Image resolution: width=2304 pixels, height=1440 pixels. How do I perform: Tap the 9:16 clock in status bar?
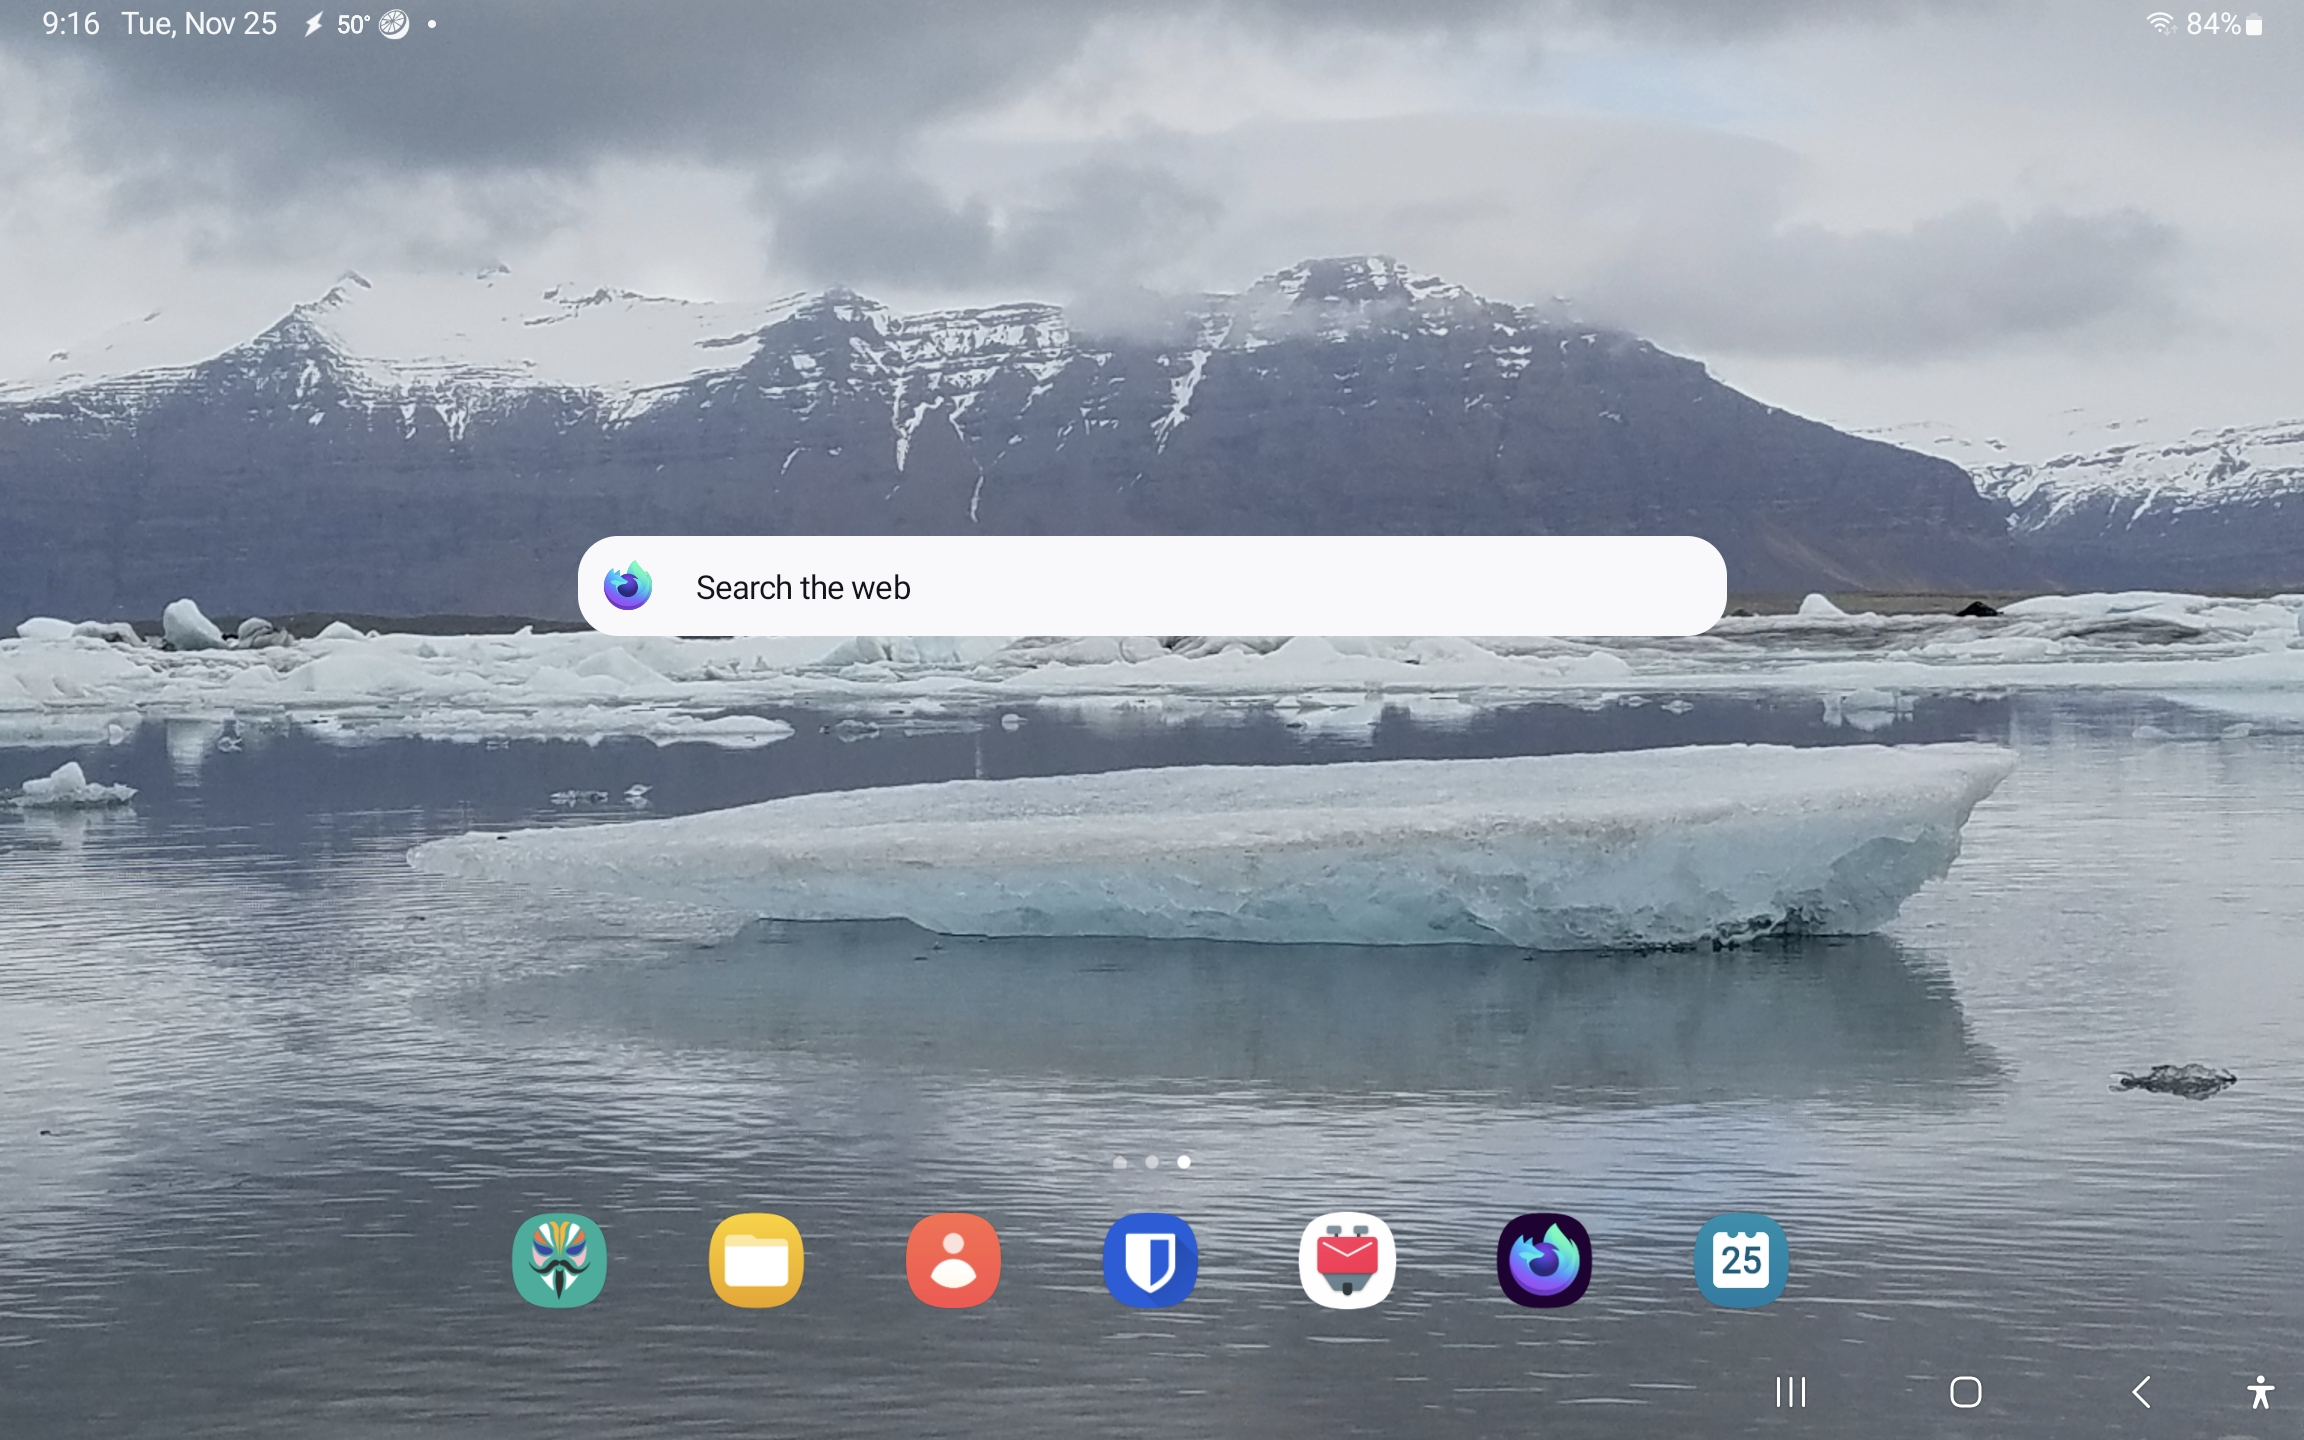70,24
